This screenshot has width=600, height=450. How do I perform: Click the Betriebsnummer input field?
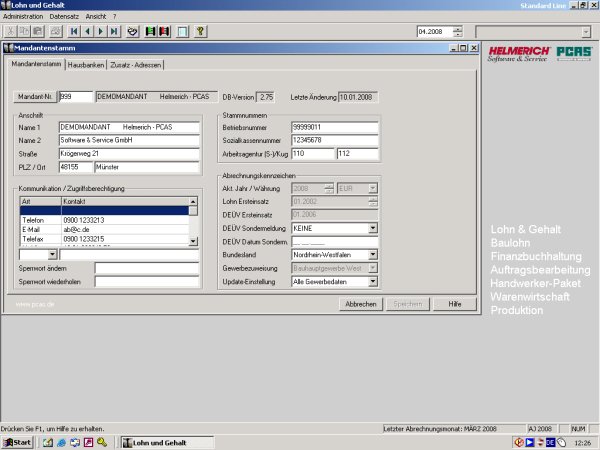coord(335,127)
